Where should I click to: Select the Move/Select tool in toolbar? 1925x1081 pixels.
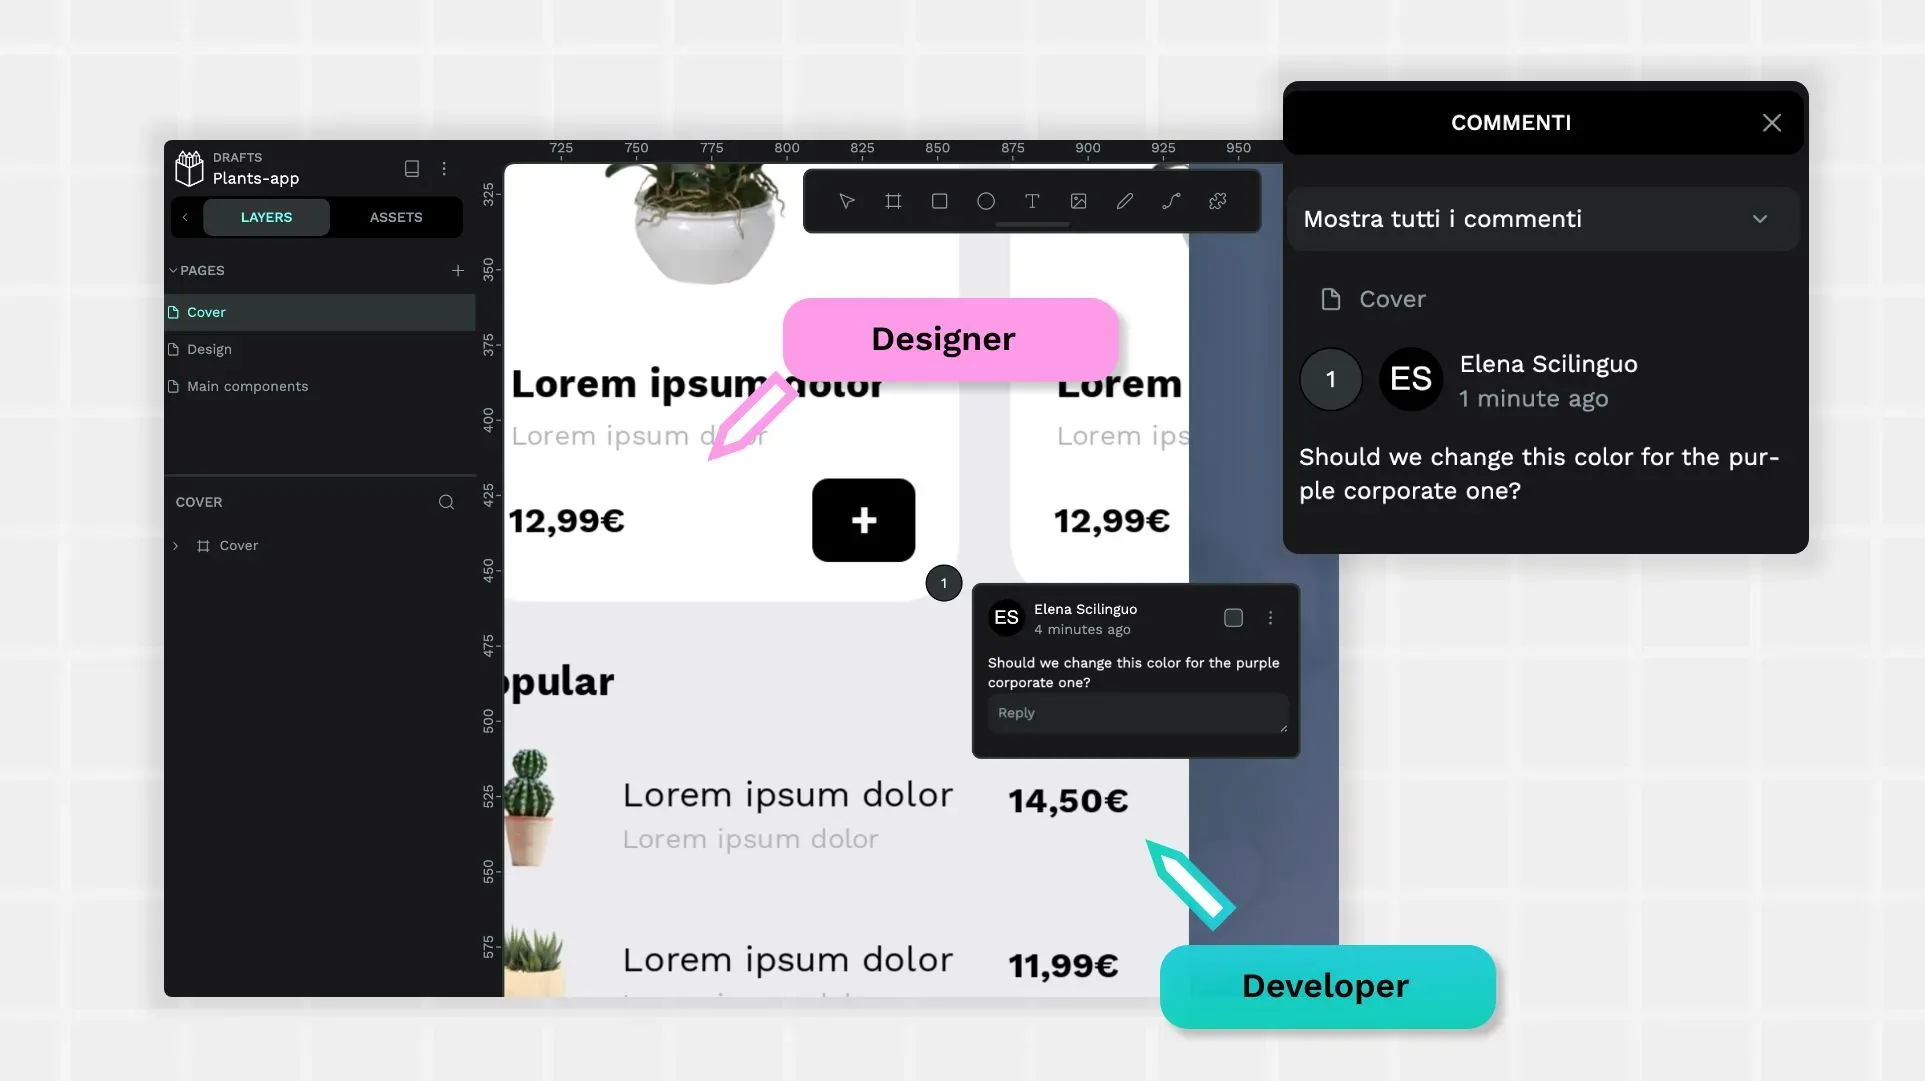846,201
